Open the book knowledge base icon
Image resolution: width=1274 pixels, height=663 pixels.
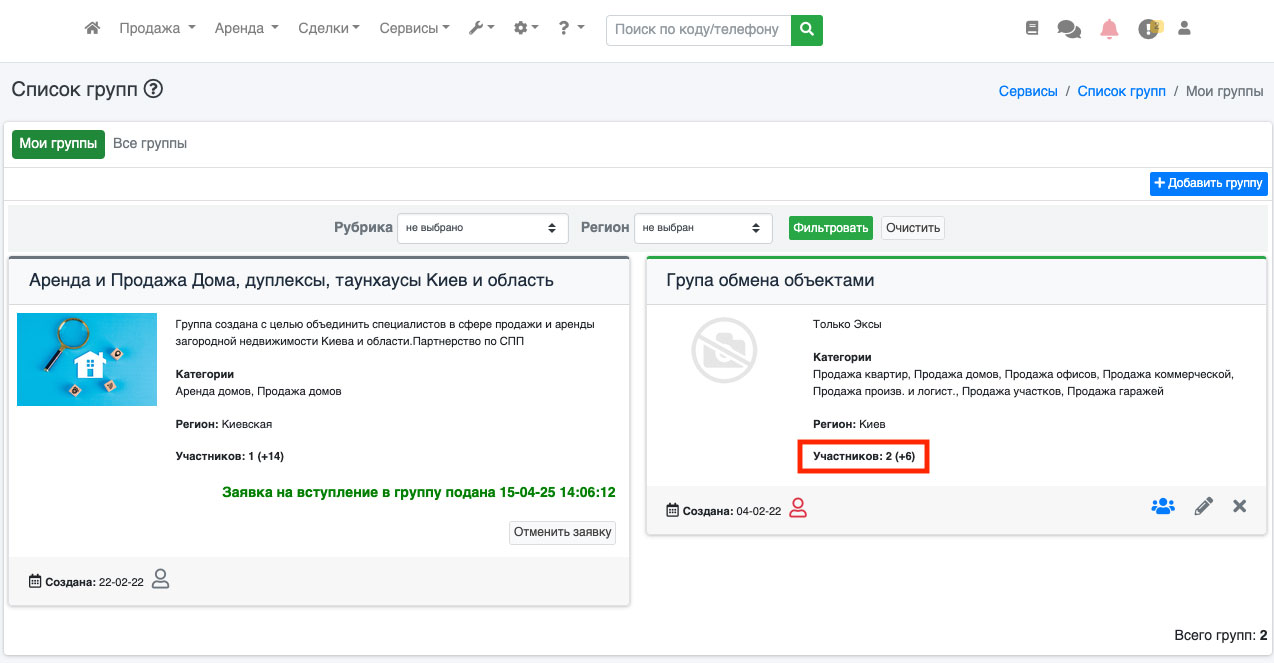pos(1032,29)
